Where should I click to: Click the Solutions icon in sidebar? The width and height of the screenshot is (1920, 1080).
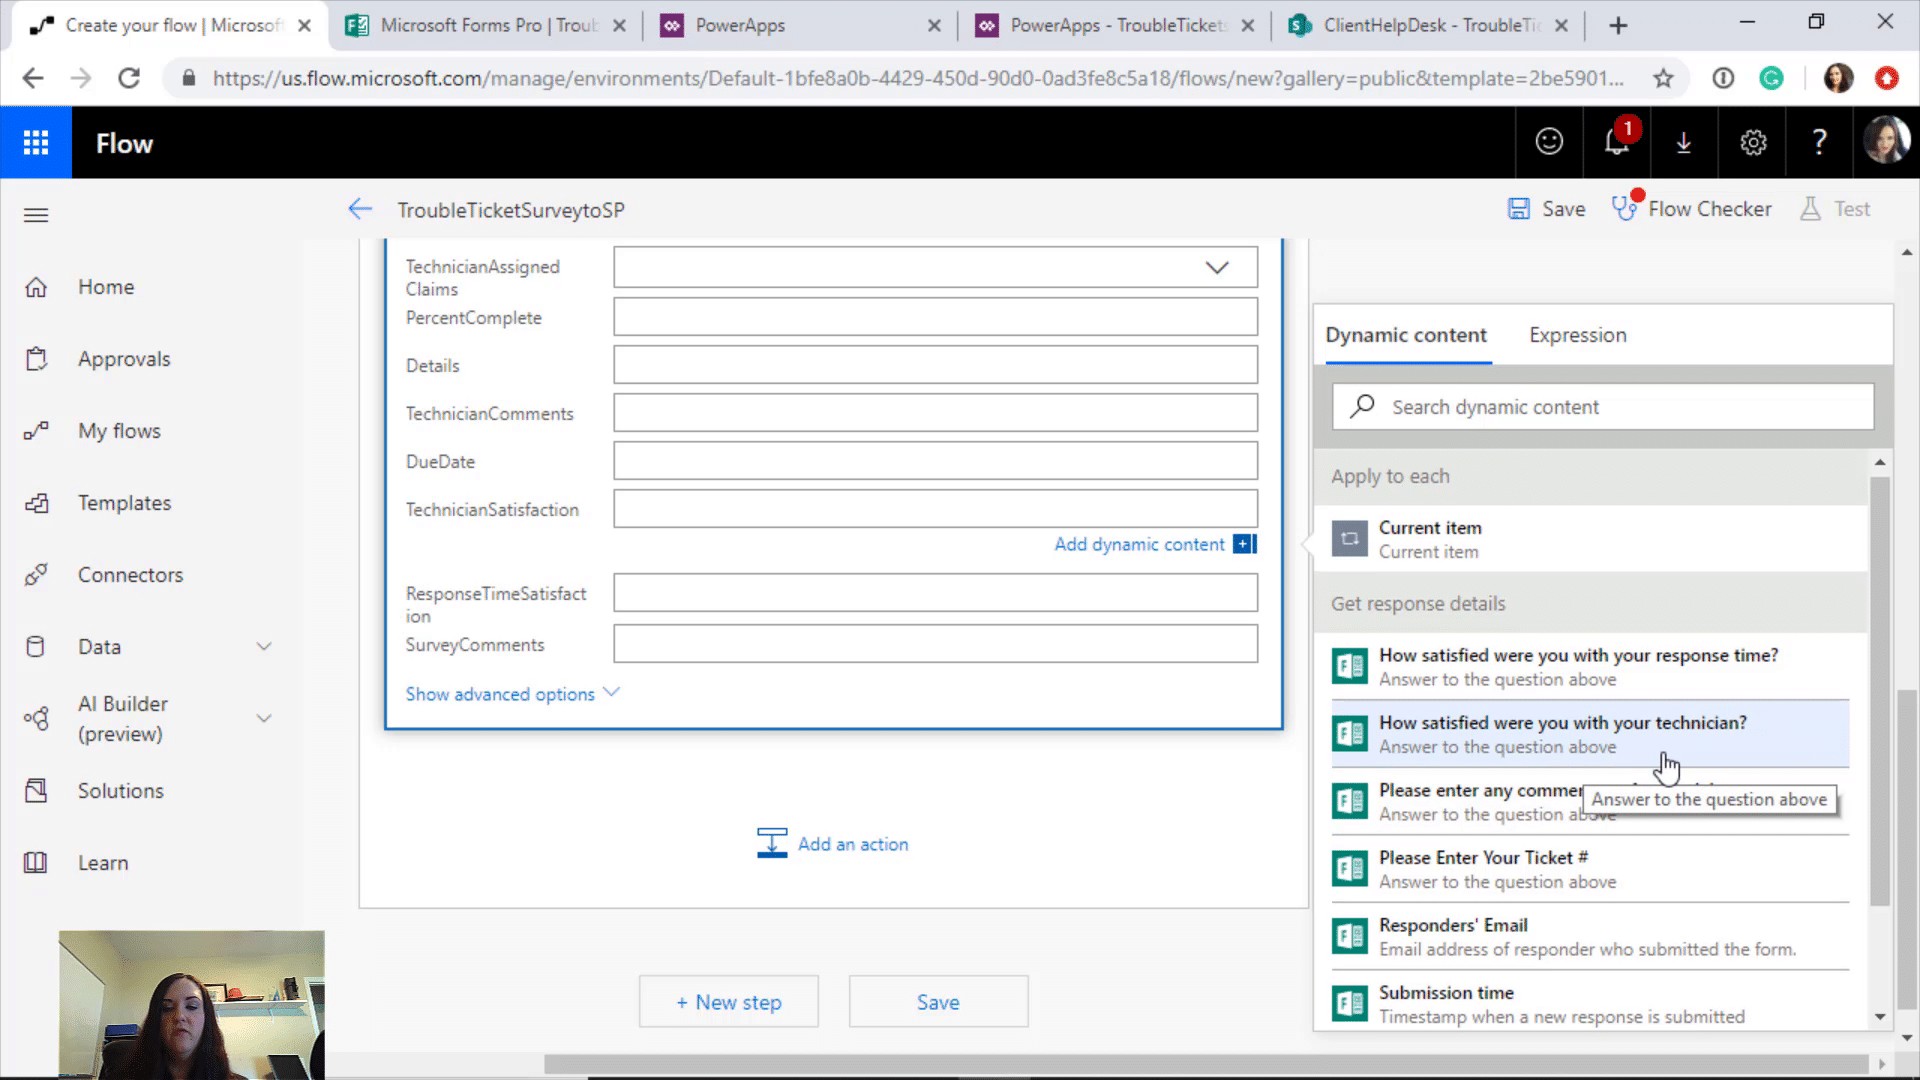pyautogui.click(x=36, y=791)
